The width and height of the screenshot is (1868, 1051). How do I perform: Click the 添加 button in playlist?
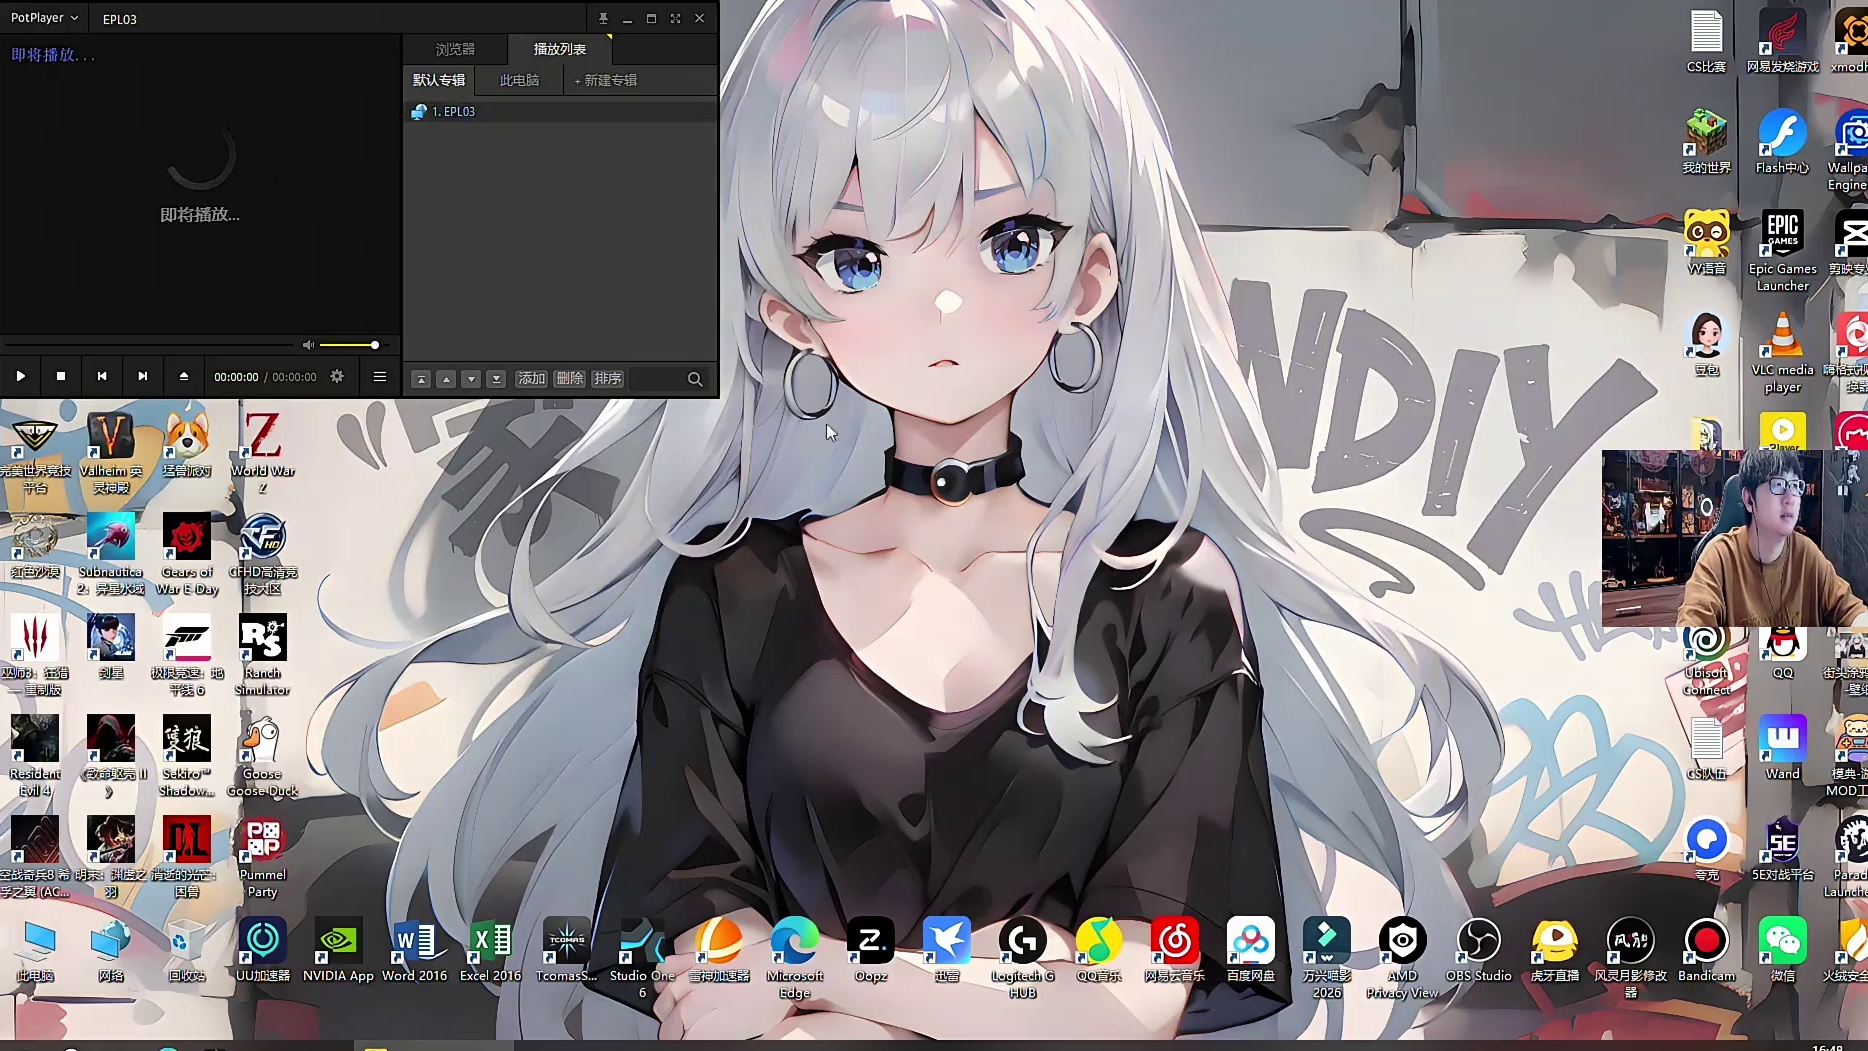pyautogui.click(x=531, y=378)
